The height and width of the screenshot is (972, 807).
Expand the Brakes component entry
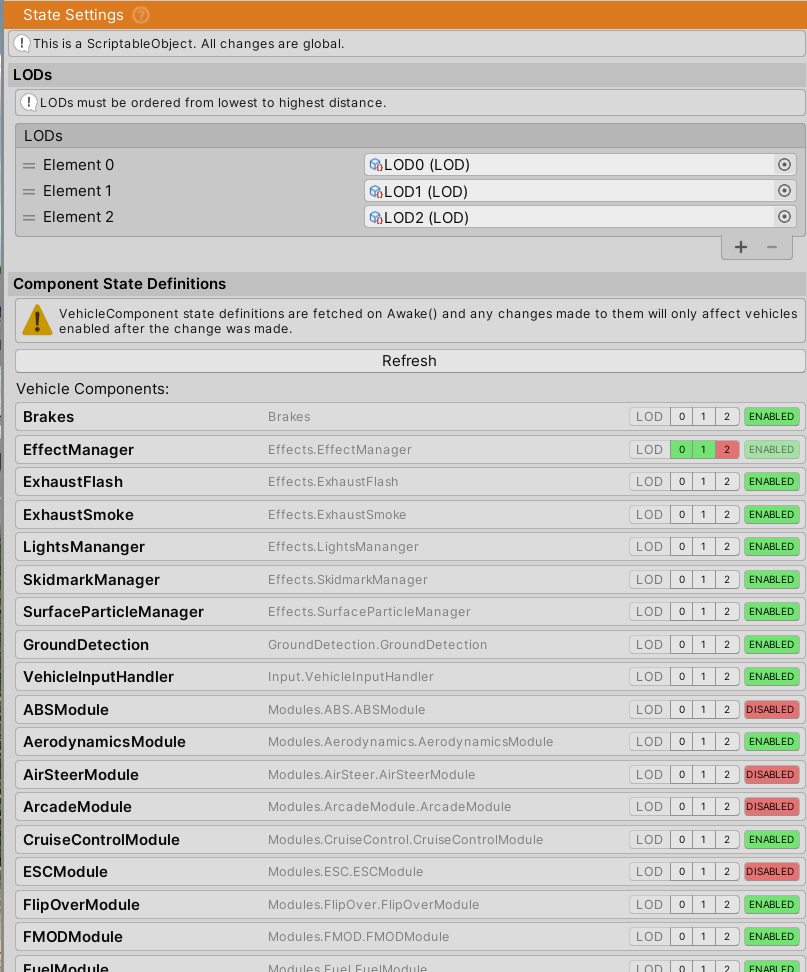click(x=48, y=417)
